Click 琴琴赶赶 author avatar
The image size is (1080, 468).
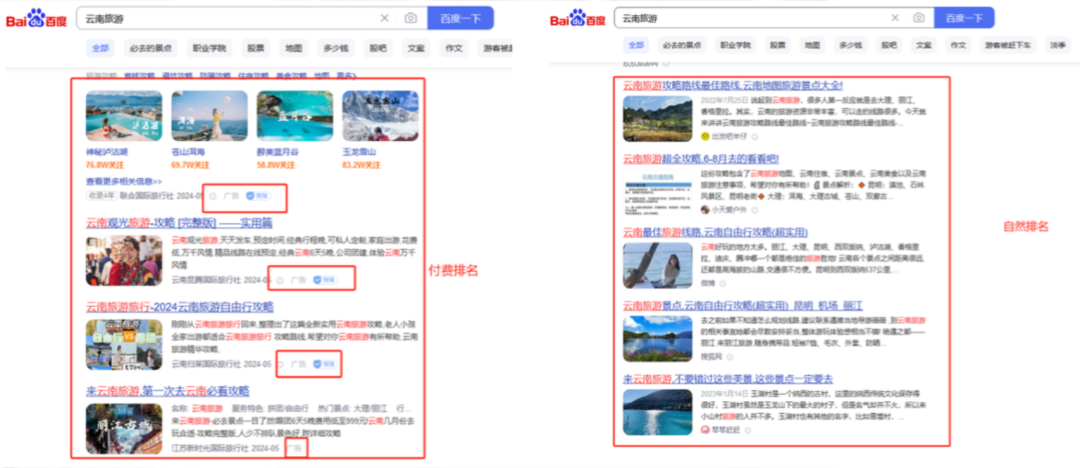pos(705,429)
